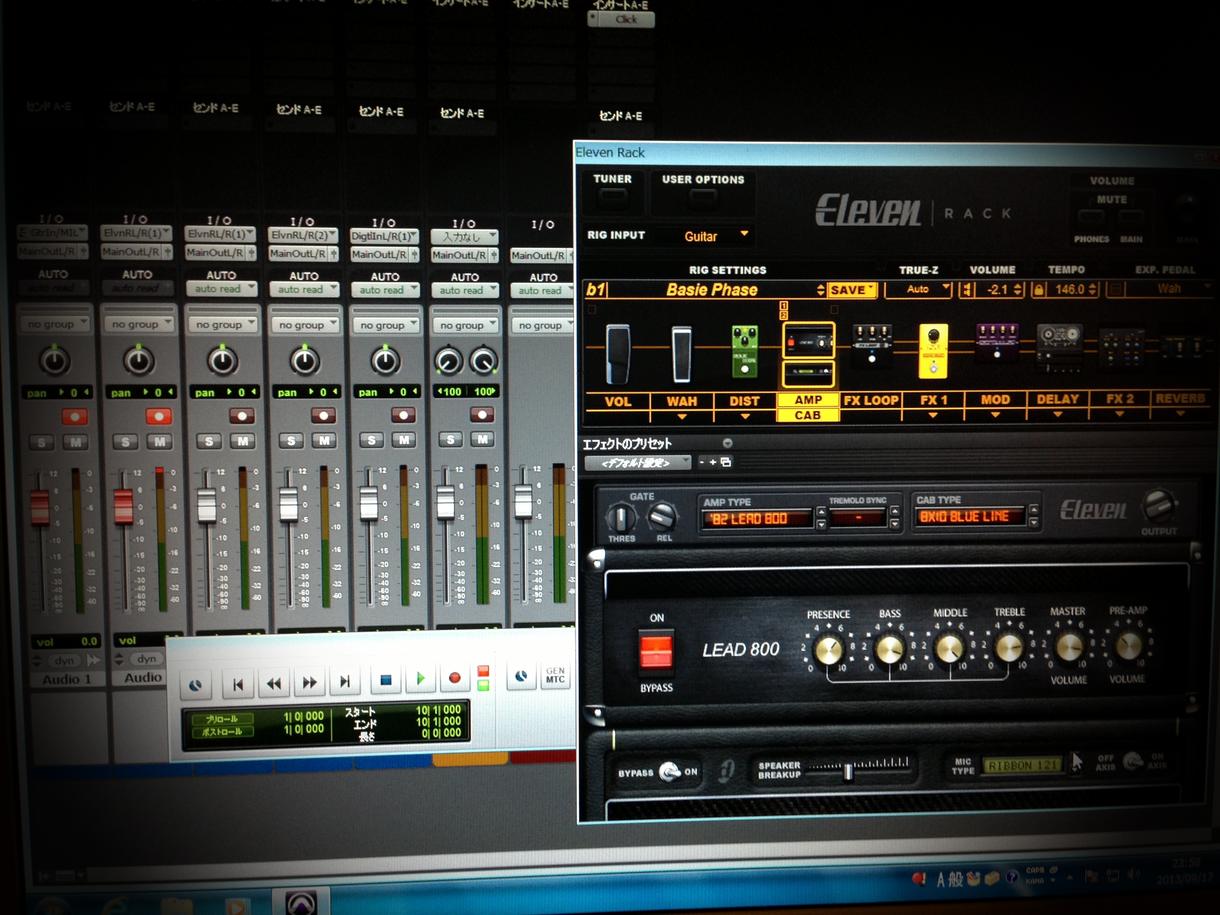This screenshot has width=1220, height=915.
Task: Click the Eleven Output knob
Action: [1158, 505]
